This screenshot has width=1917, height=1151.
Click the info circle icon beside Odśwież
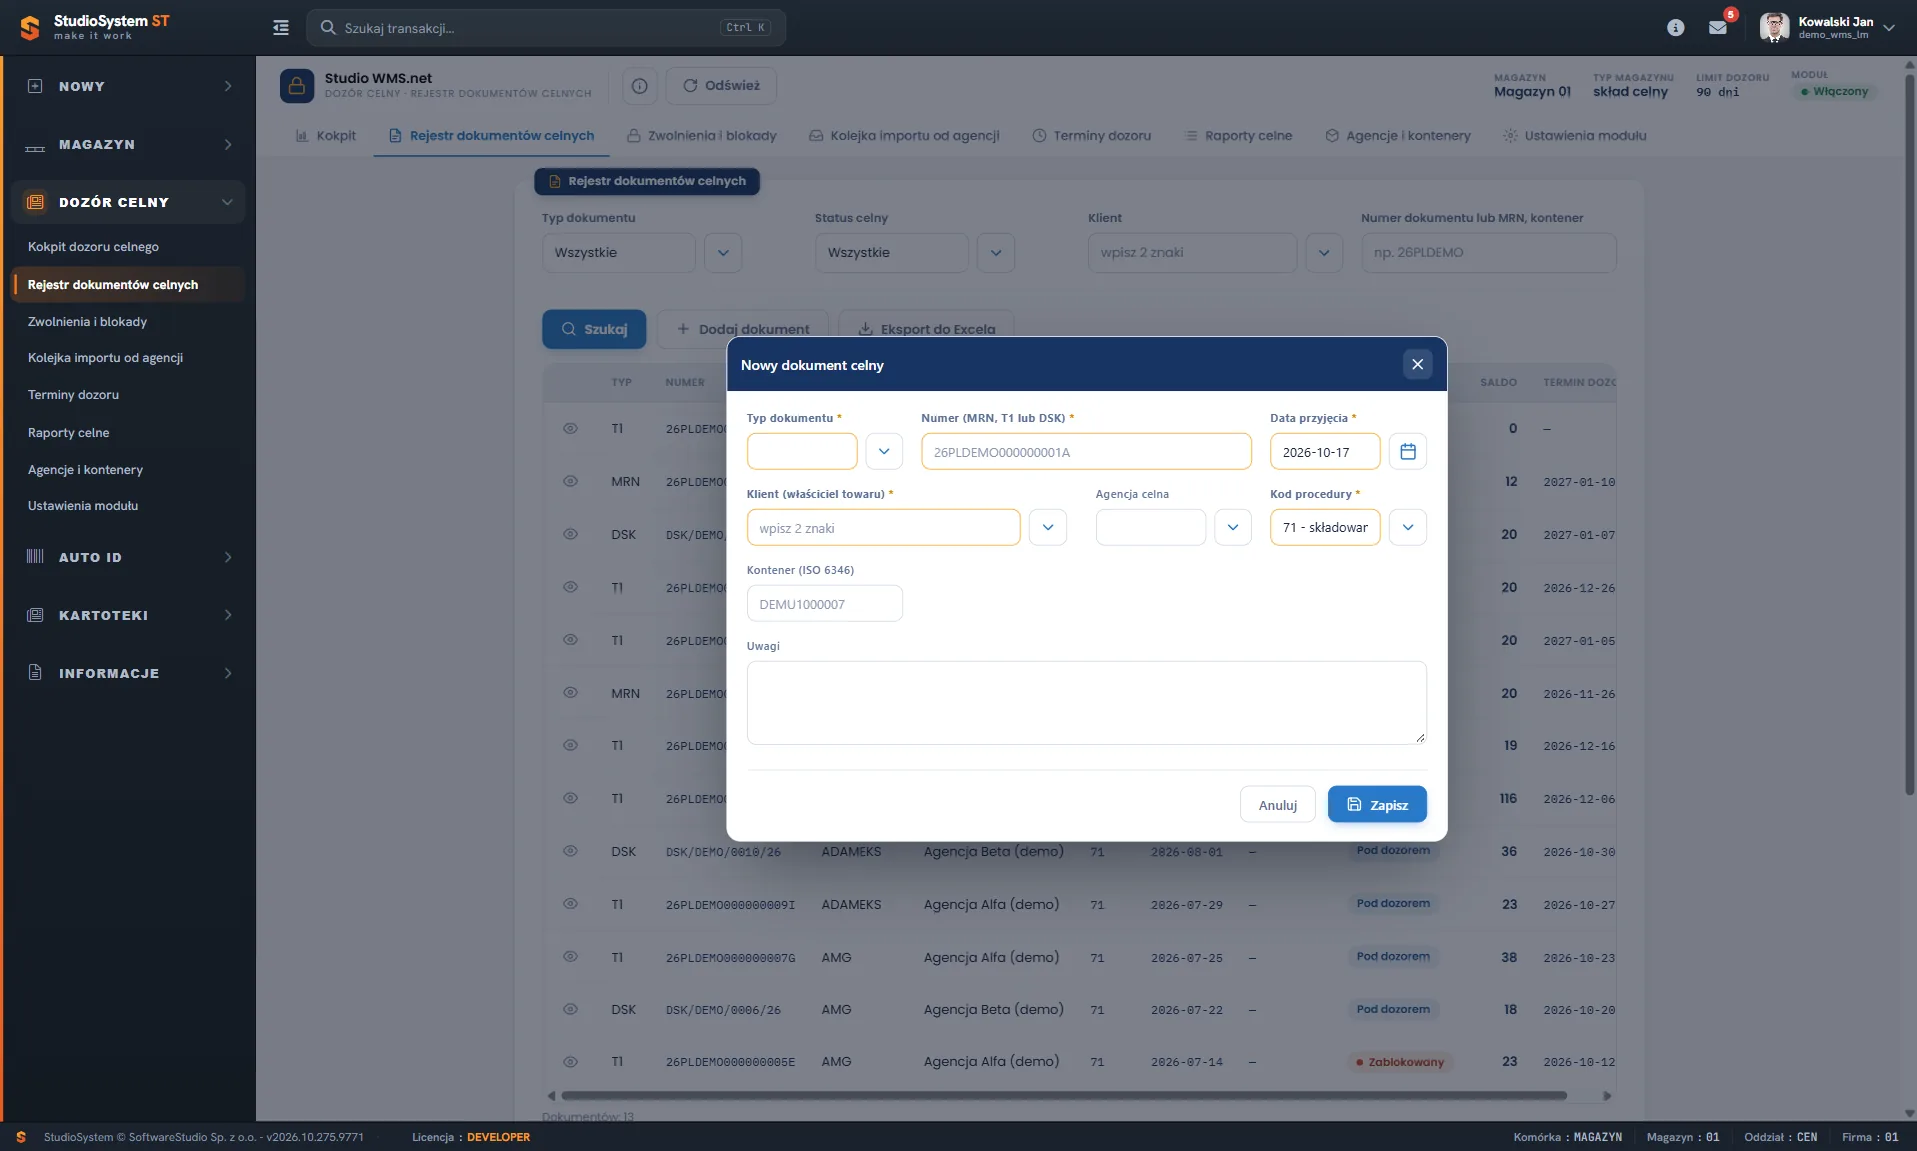640,86
